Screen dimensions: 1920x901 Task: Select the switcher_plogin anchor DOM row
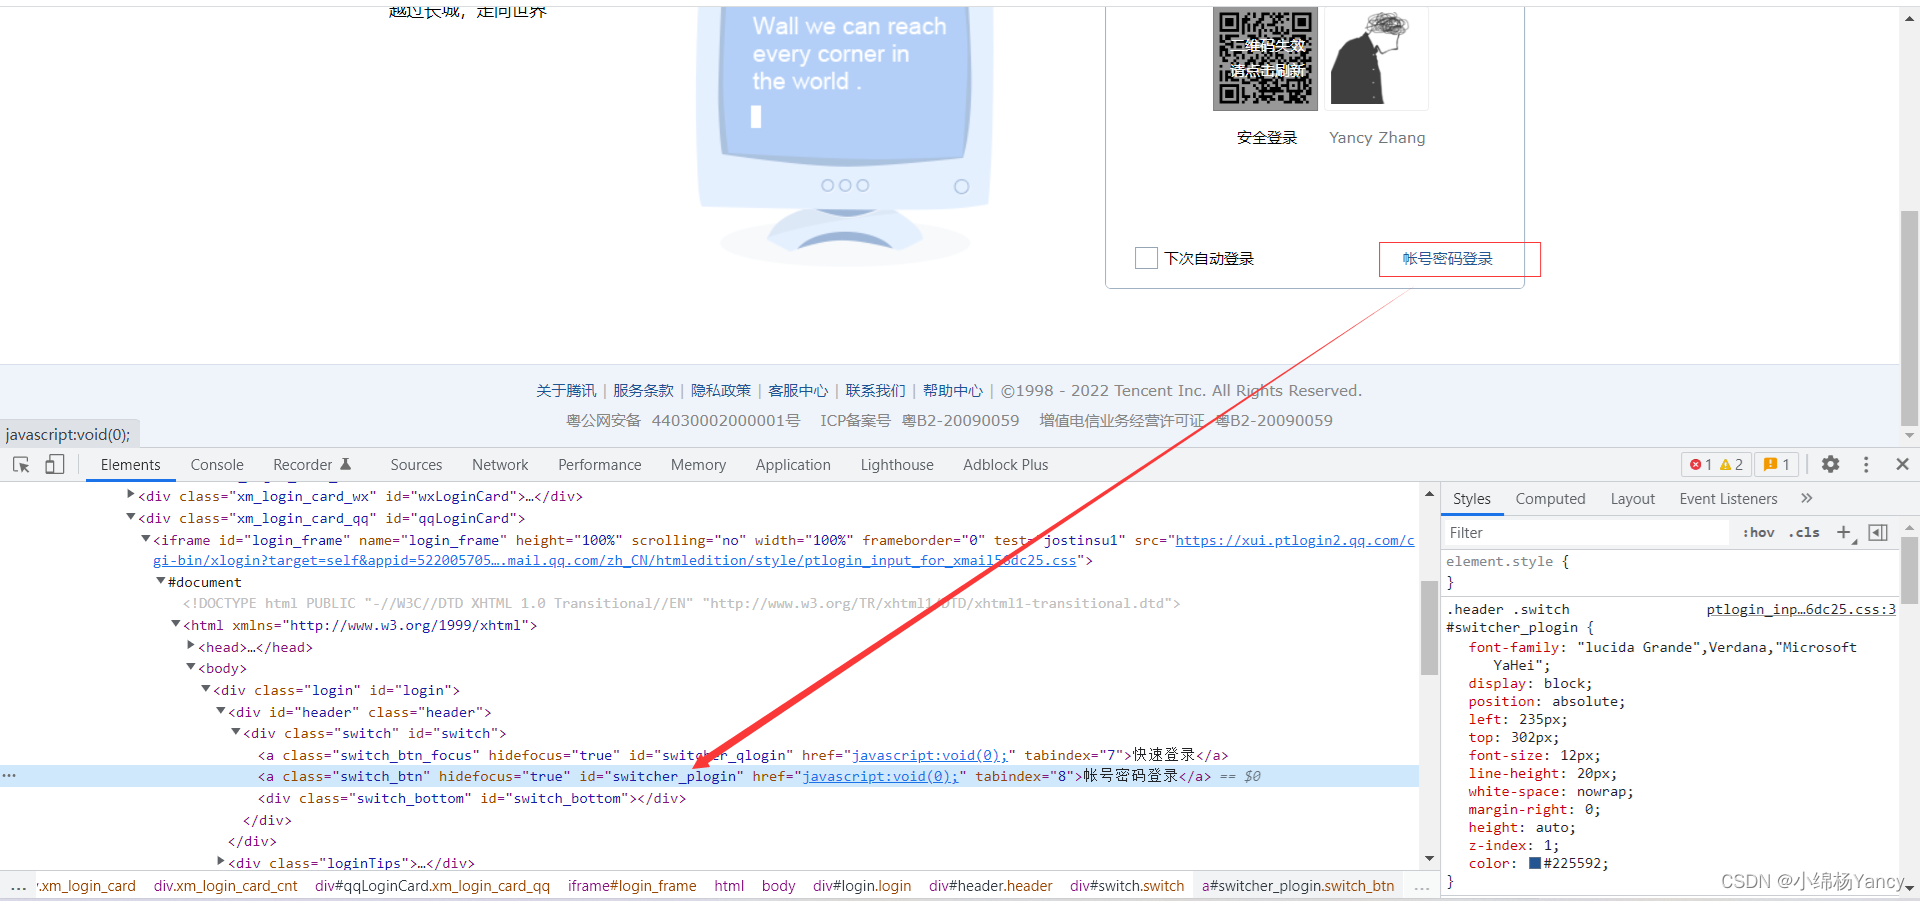pyautogui.click(x=709, y=776)
